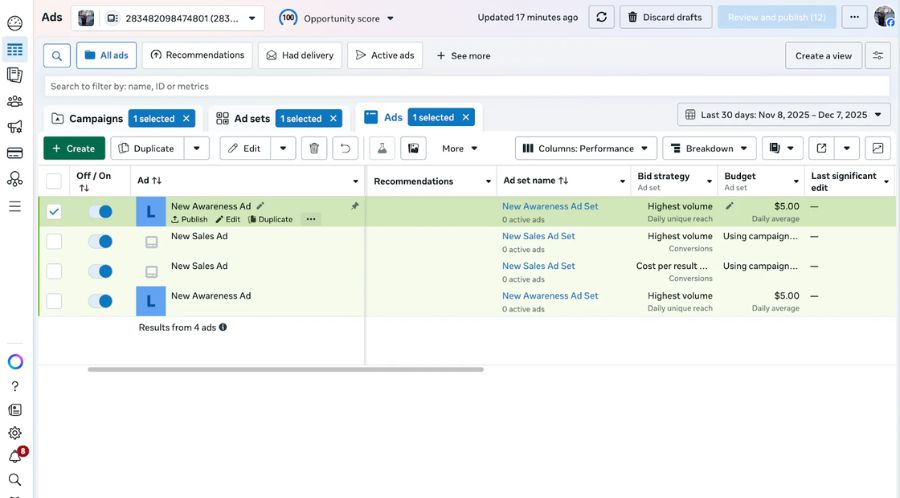Click the charts view icon button

tap(878, 148)
